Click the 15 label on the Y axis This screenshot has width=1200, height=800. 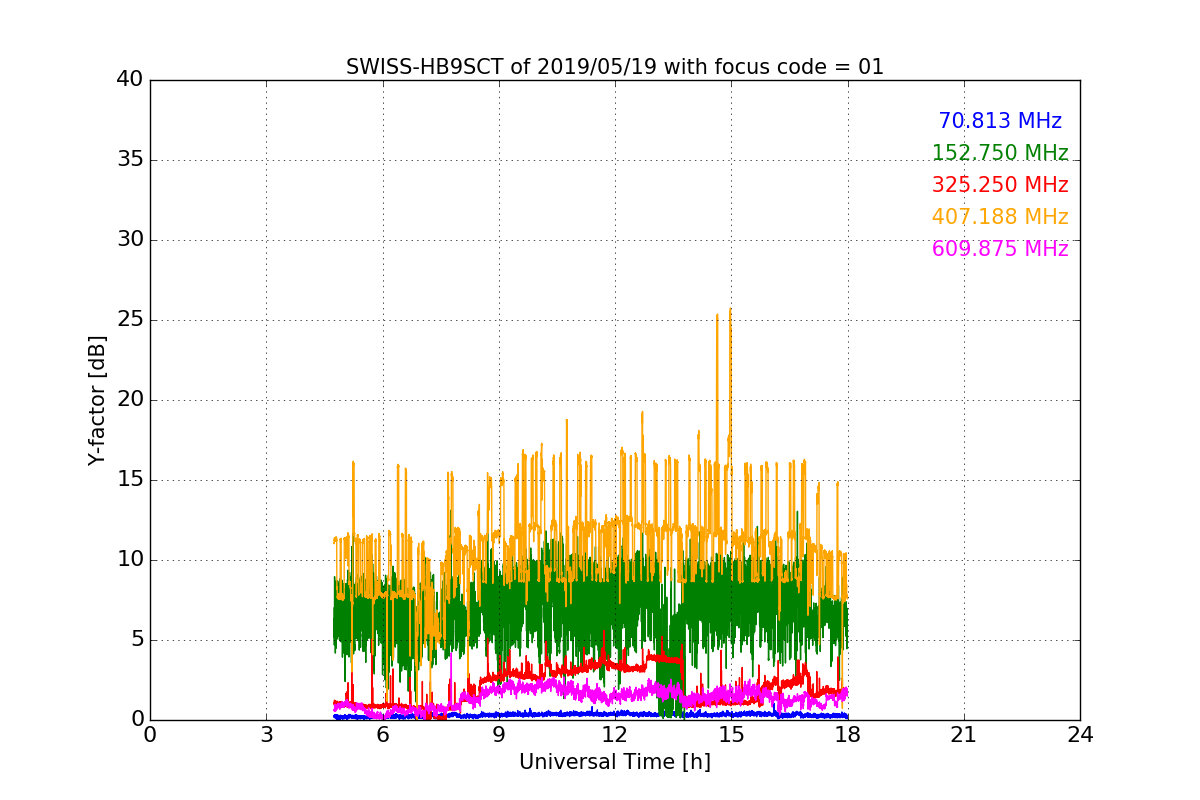130,480
